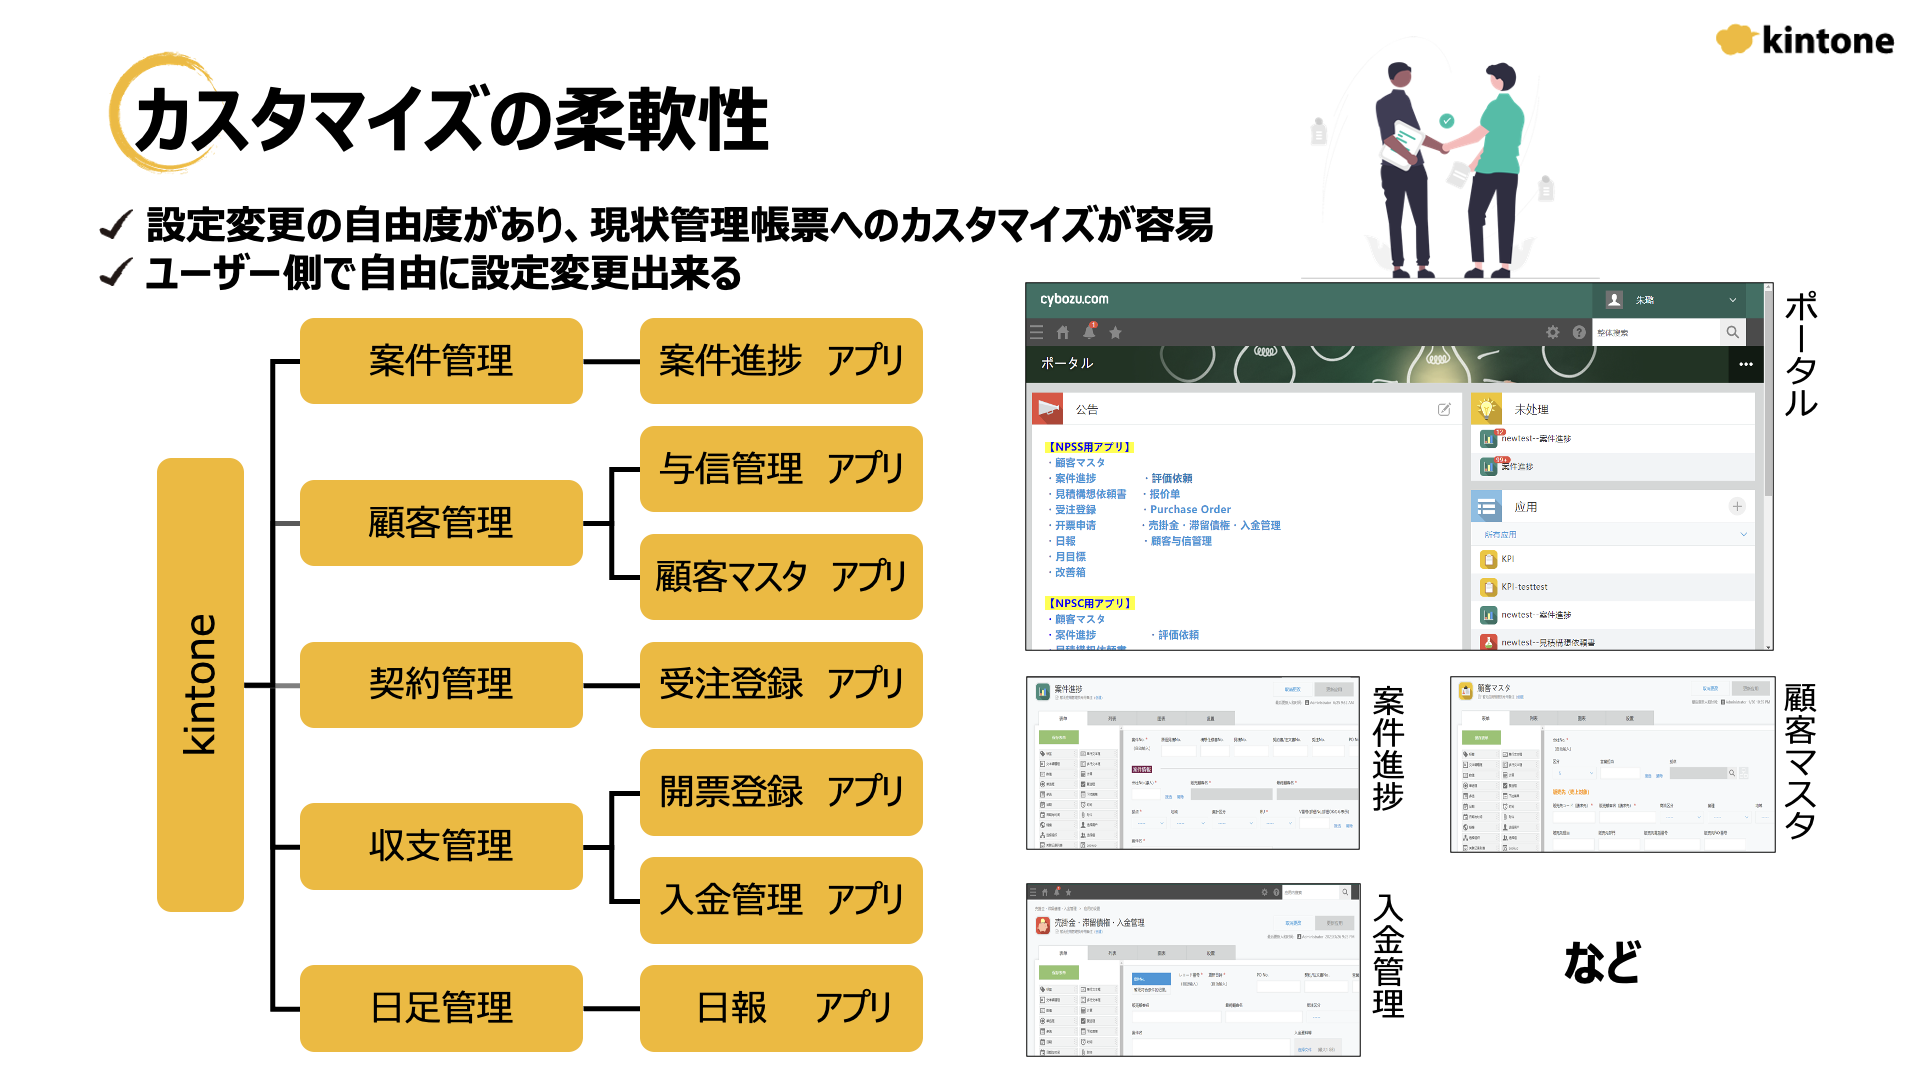Open 顧客マスタ link under NPSC用アプリ
Viewport: 1916px width, 1078px height.
[1080, 619]
